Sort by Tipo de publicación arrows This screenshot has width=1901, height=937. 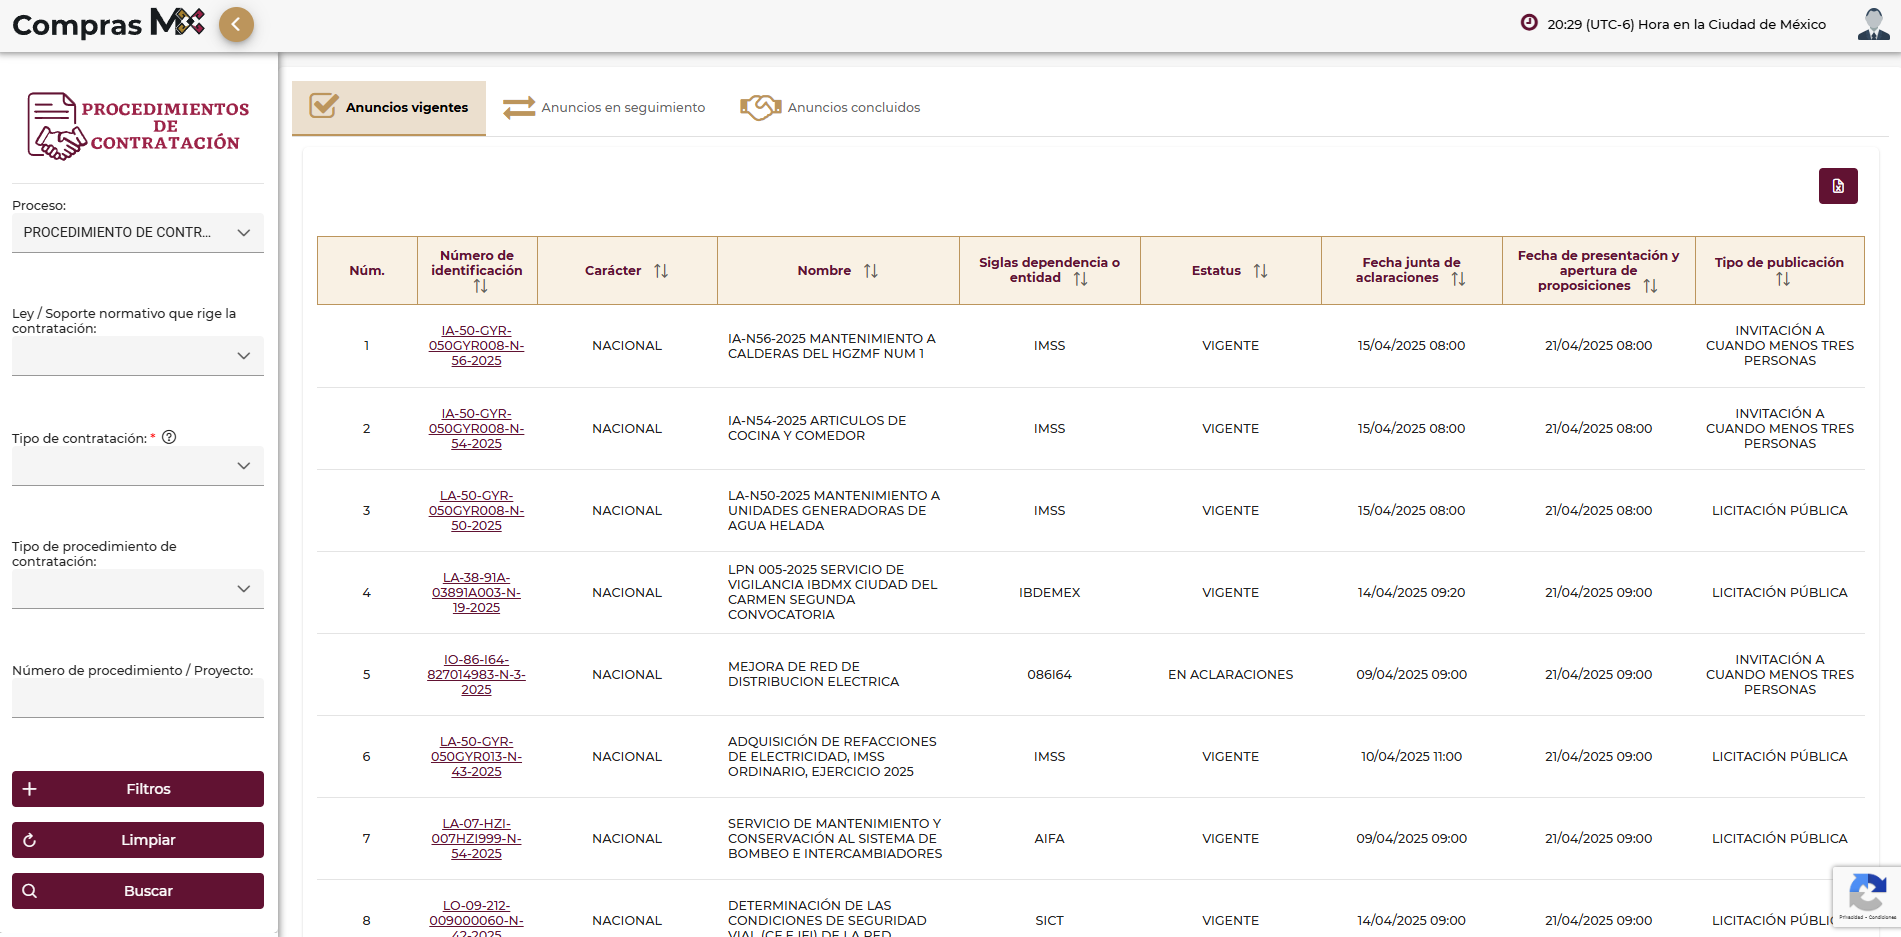click(x=1783, y=279)
